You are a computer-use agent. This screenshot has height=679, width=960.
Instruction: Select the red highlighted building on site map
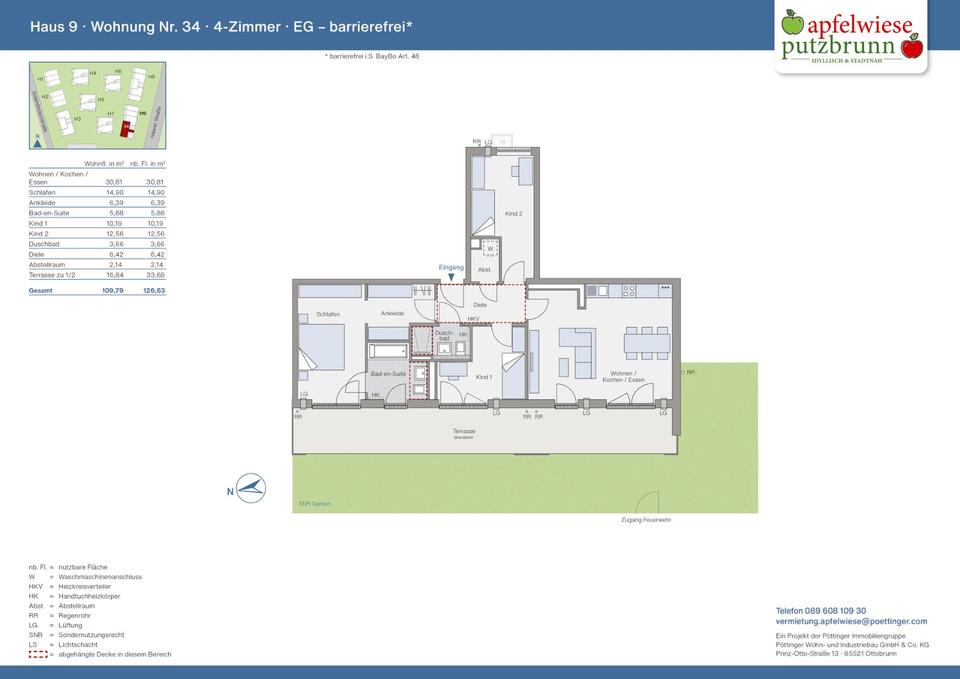click(126, 128)
